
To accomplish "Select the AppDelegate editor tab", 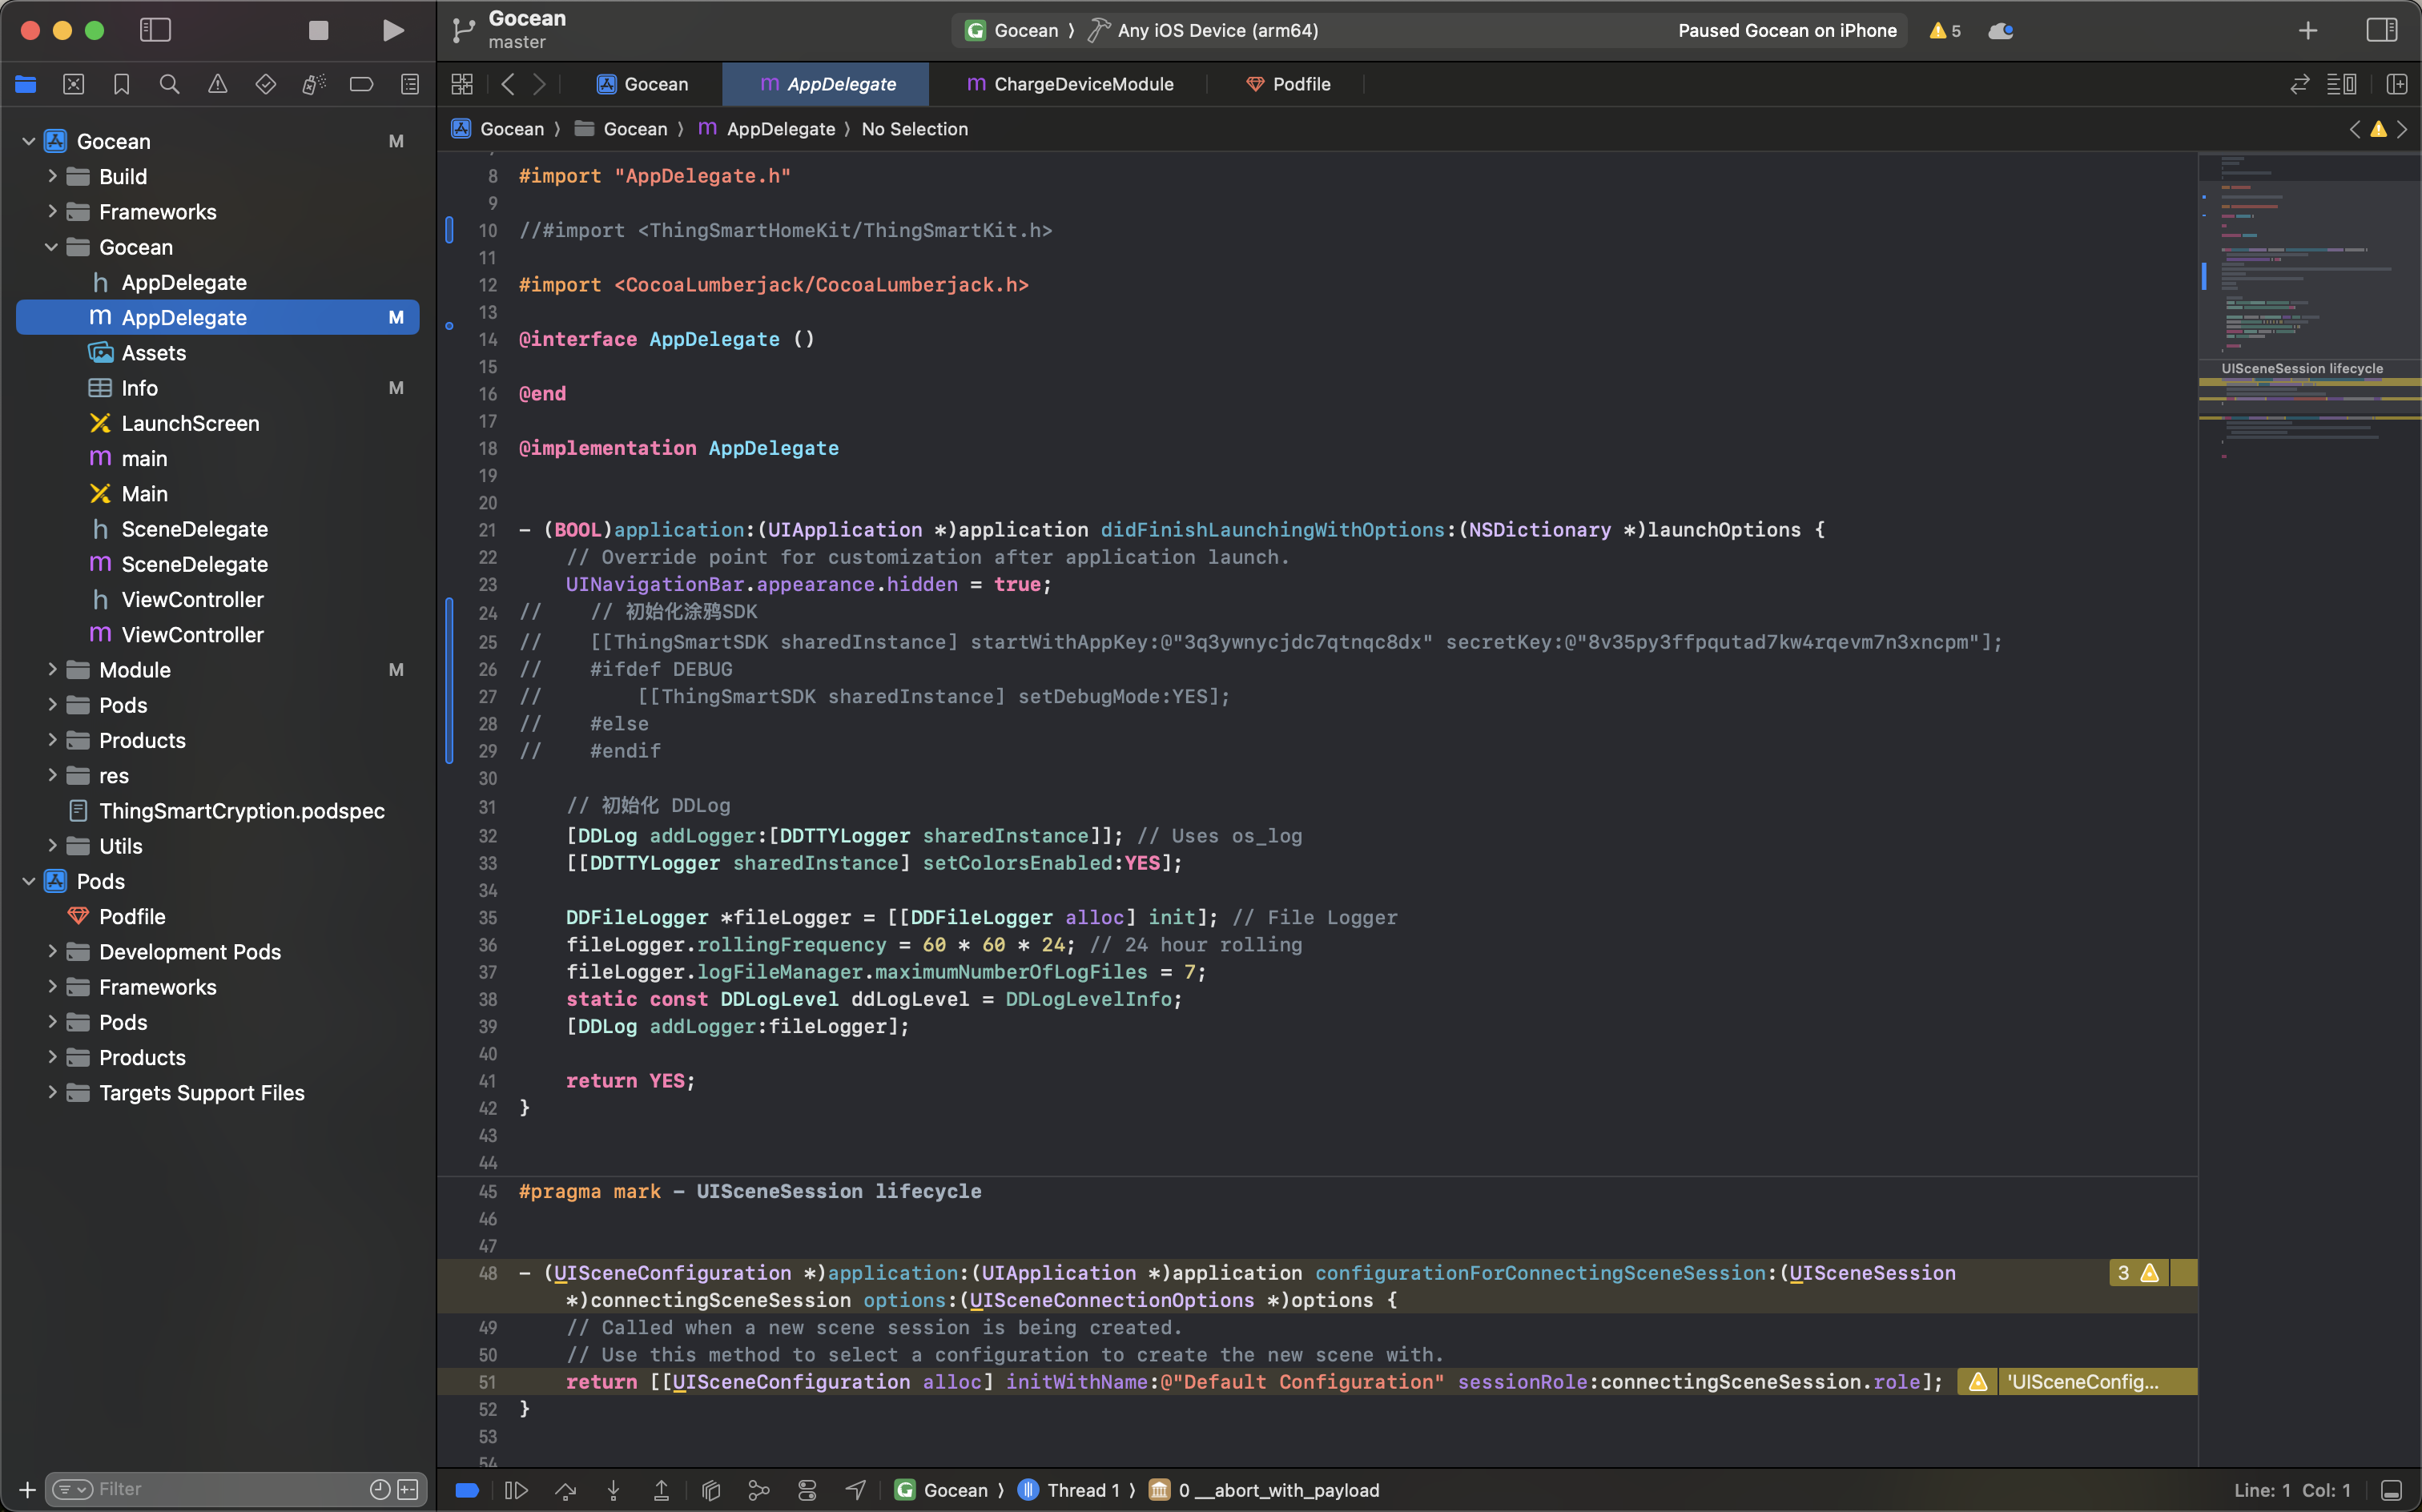I will tap(826, 84).
